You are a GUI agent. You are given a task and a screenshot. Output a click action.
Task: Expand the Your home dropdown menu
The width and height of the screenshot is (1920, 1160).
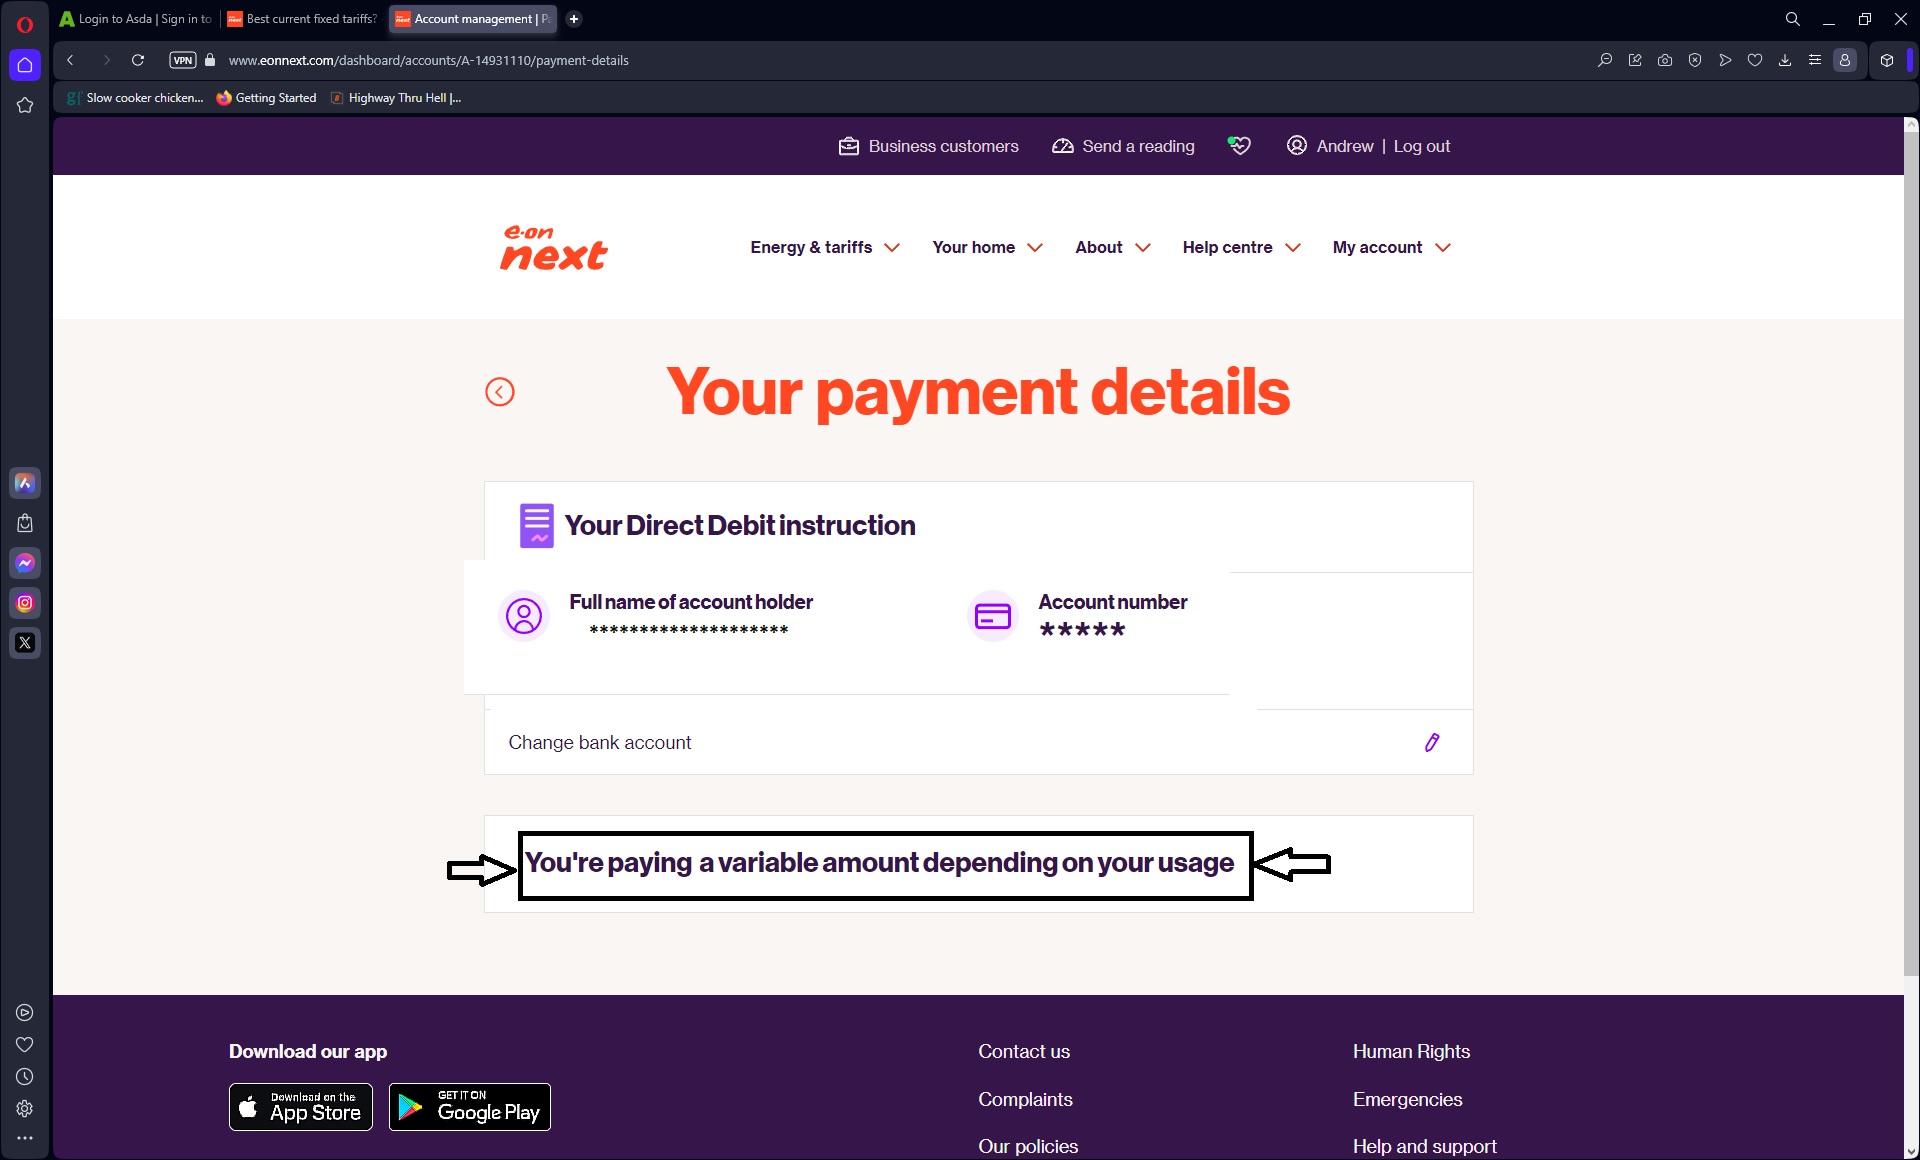pyautogui.click(x=987, y=247)
